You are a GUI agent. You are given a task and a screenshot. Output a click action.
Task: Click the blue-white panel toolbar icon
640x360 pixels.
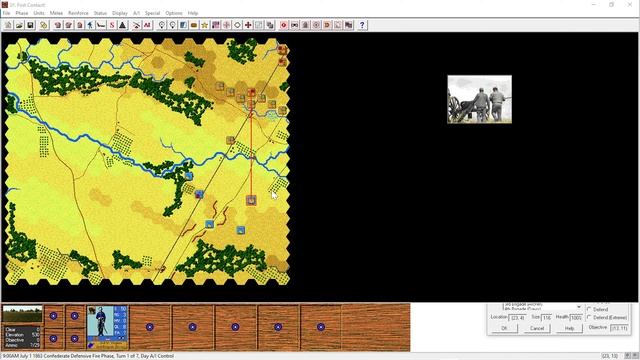coord(183,25)
